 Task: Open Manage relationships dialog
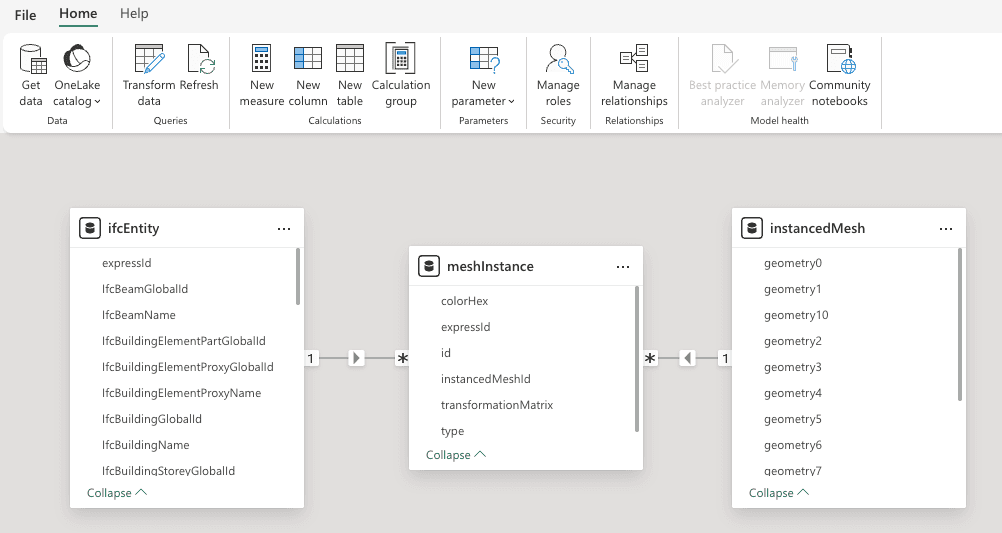pos(634,61)
